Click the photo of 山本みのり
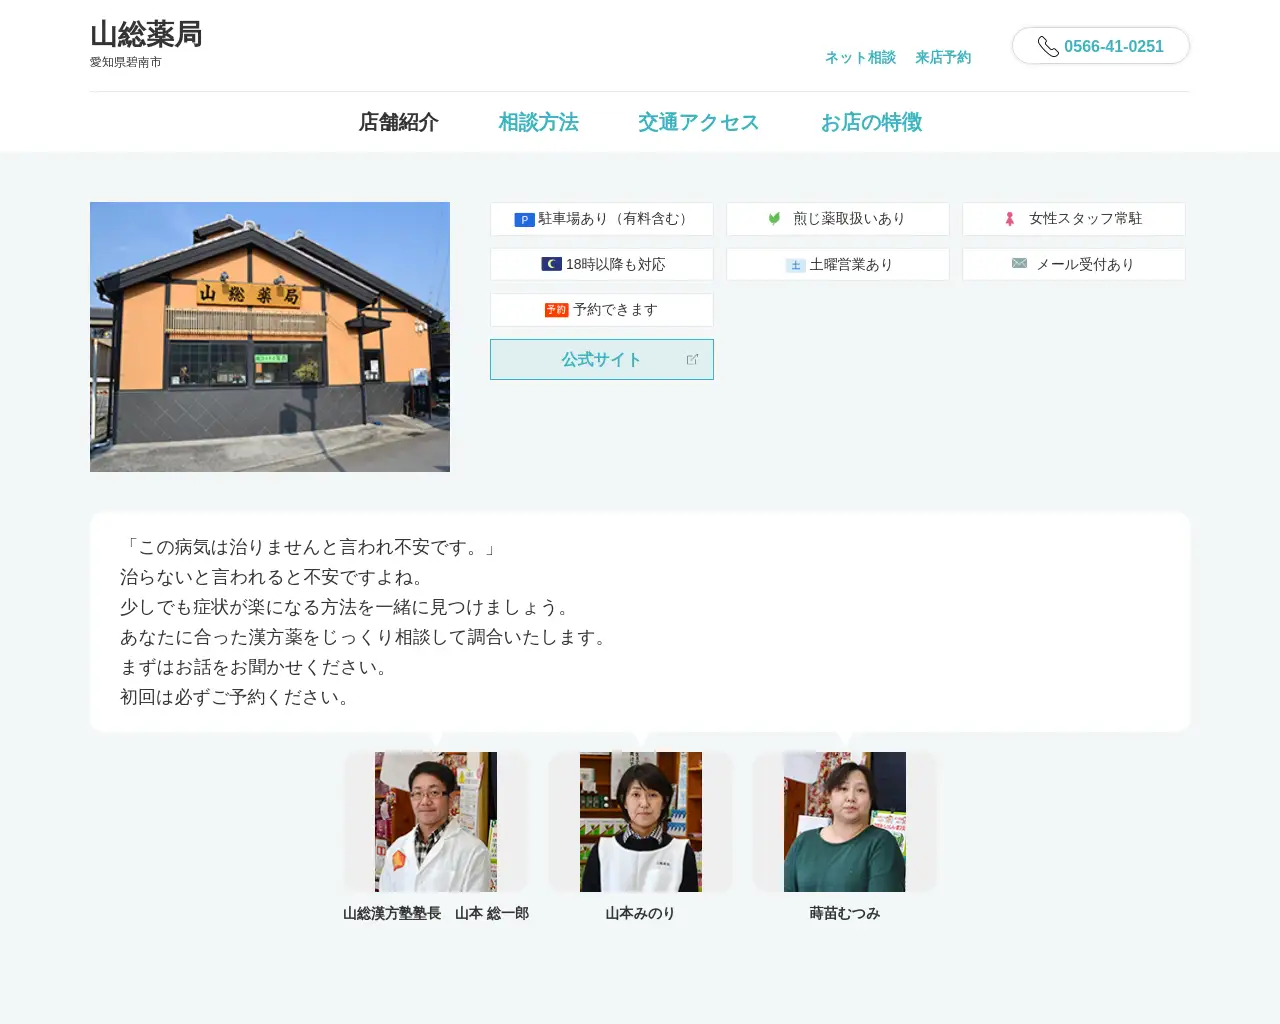This screenshot has width=1280, height=1024. tap(640, 821)
